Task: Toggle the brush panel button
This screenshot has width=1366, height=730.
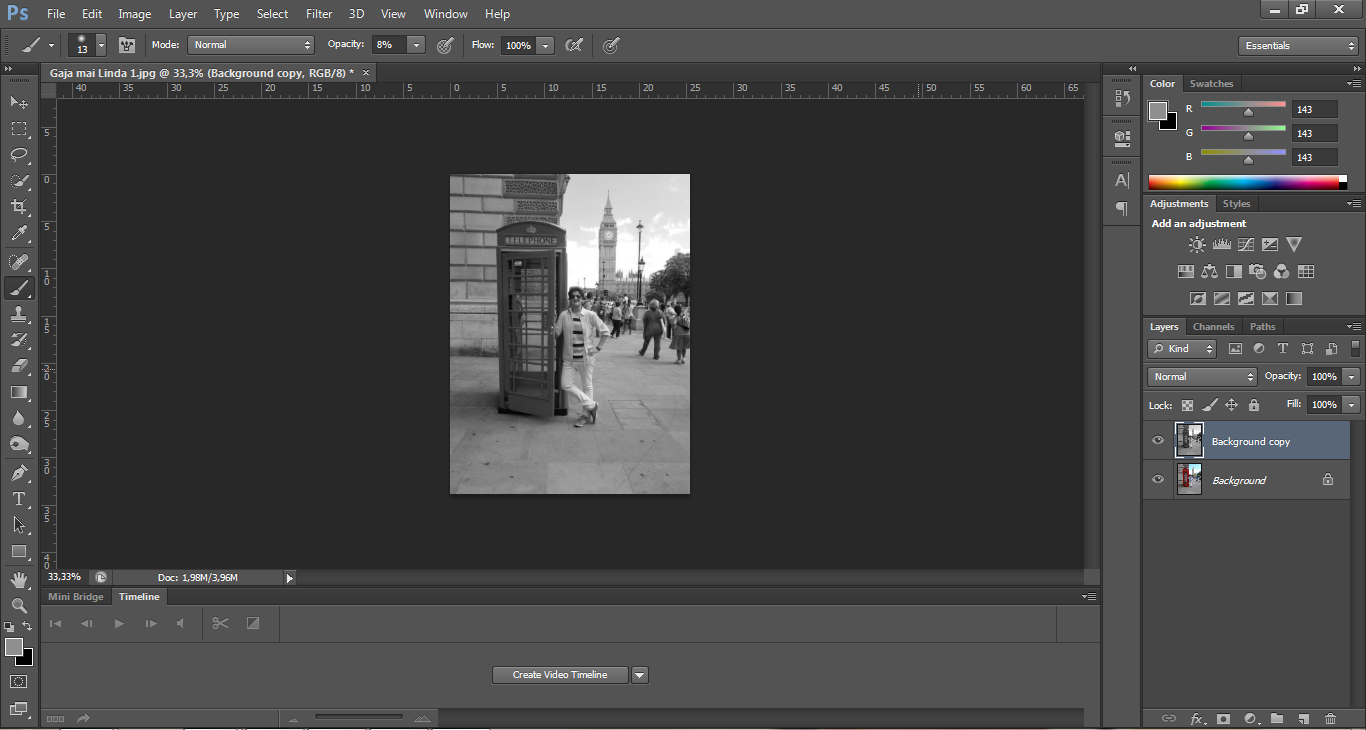Action: (127, 45)
